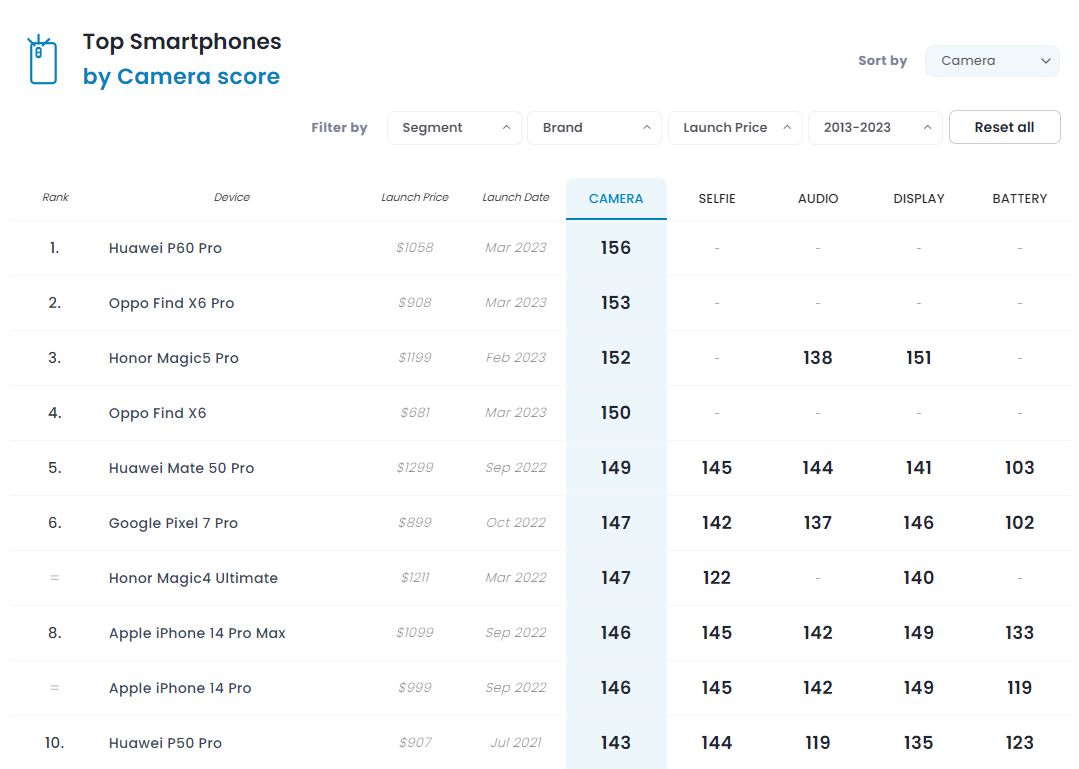Click Huawei Mate 50 Pro camera score 149
This screenshot has height=769, width=1079.
tap(616, 468)
